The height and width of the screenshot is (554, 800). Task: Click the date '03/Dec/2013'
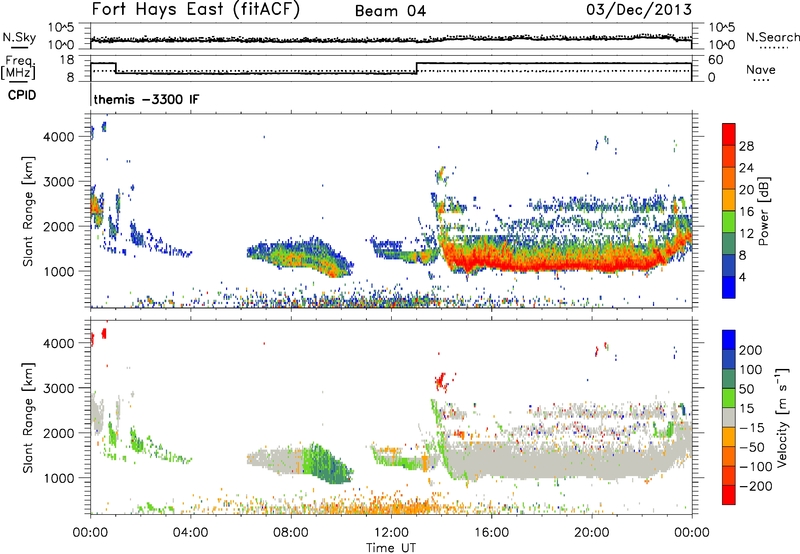639,9
